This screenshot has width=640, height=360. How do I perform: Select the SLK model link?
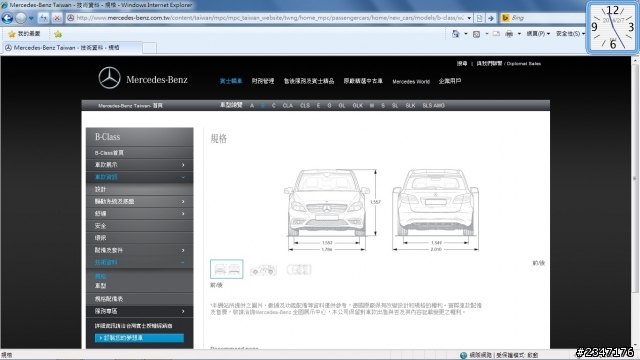[x=410, y=106]
